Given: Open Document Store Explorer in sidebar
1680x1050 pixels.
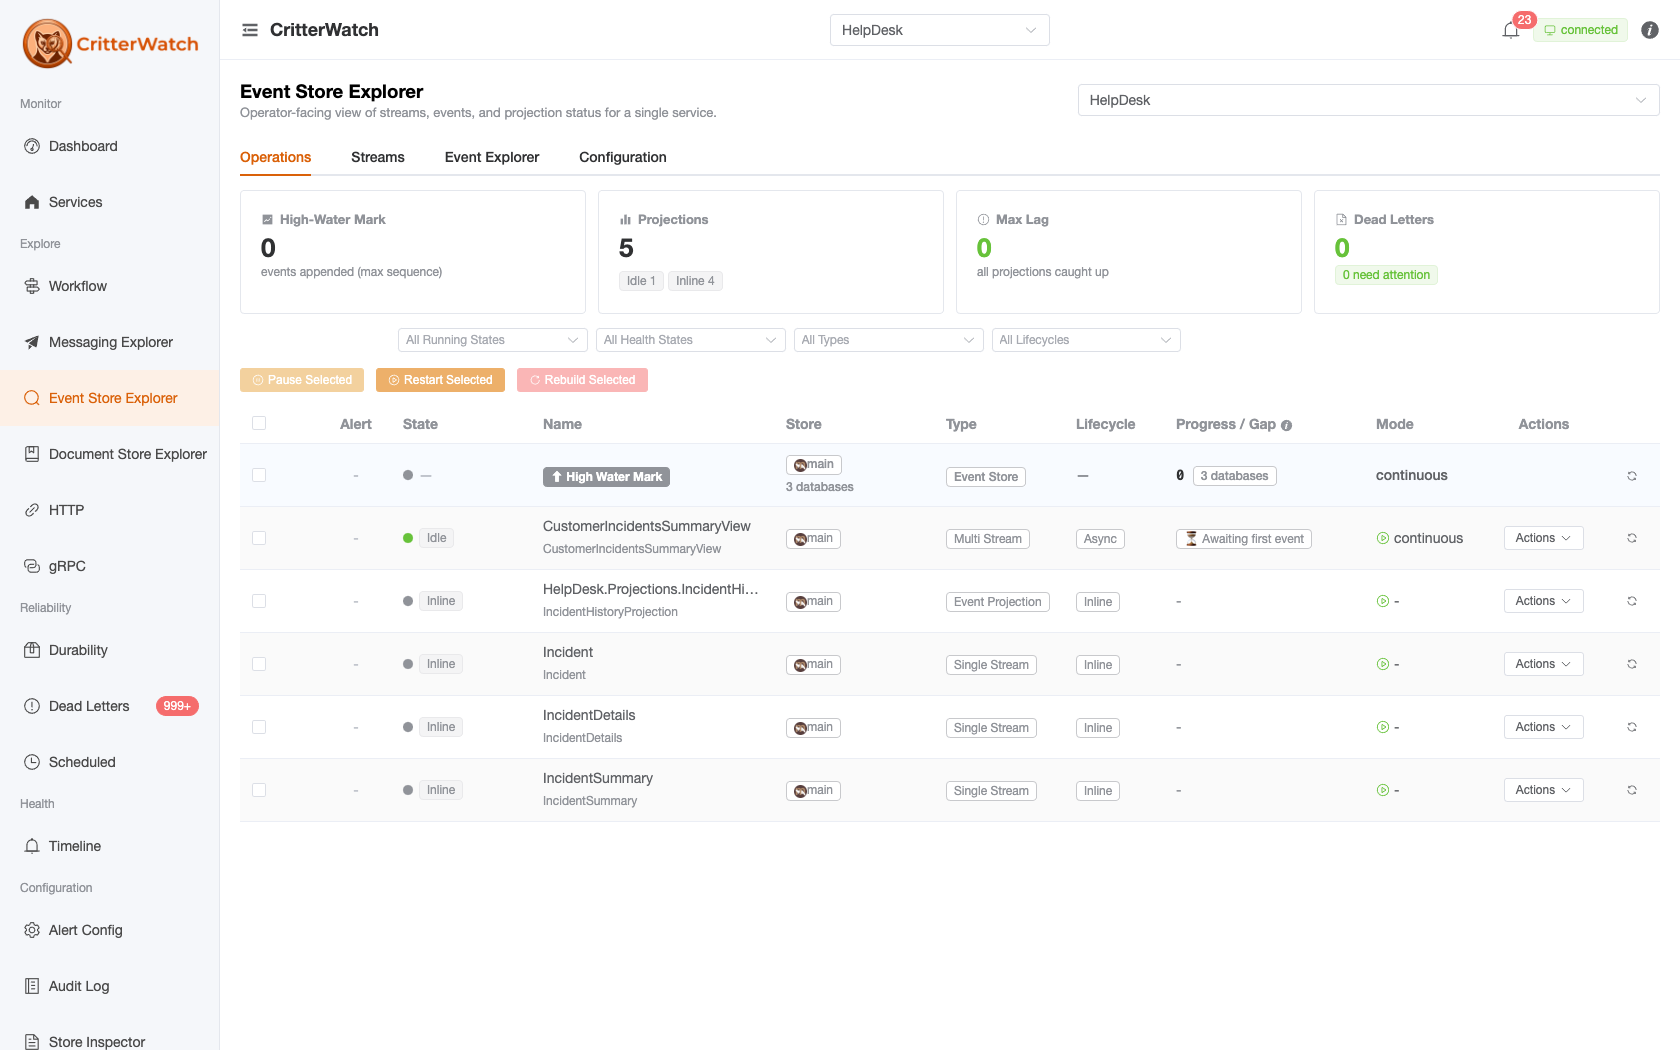Looking at the screenshot, I should point(109,454).
